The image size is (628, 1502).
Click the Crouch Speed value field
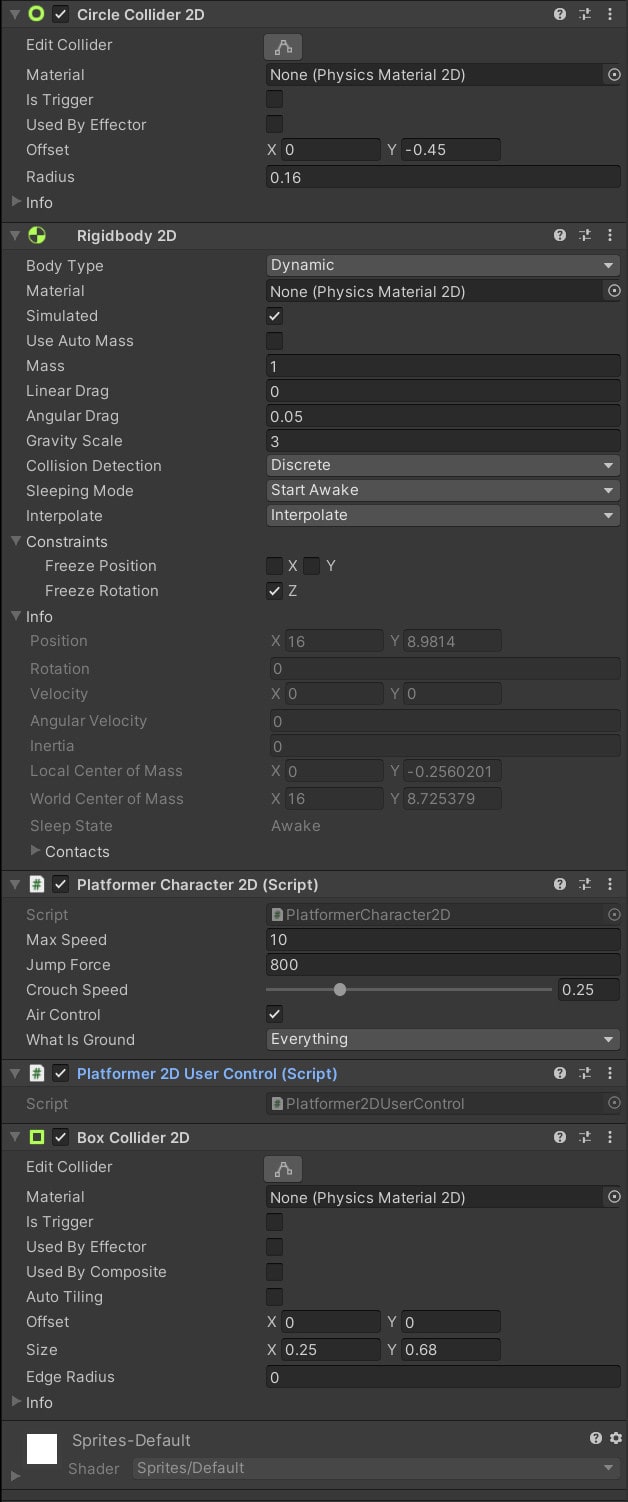[589, 989]
